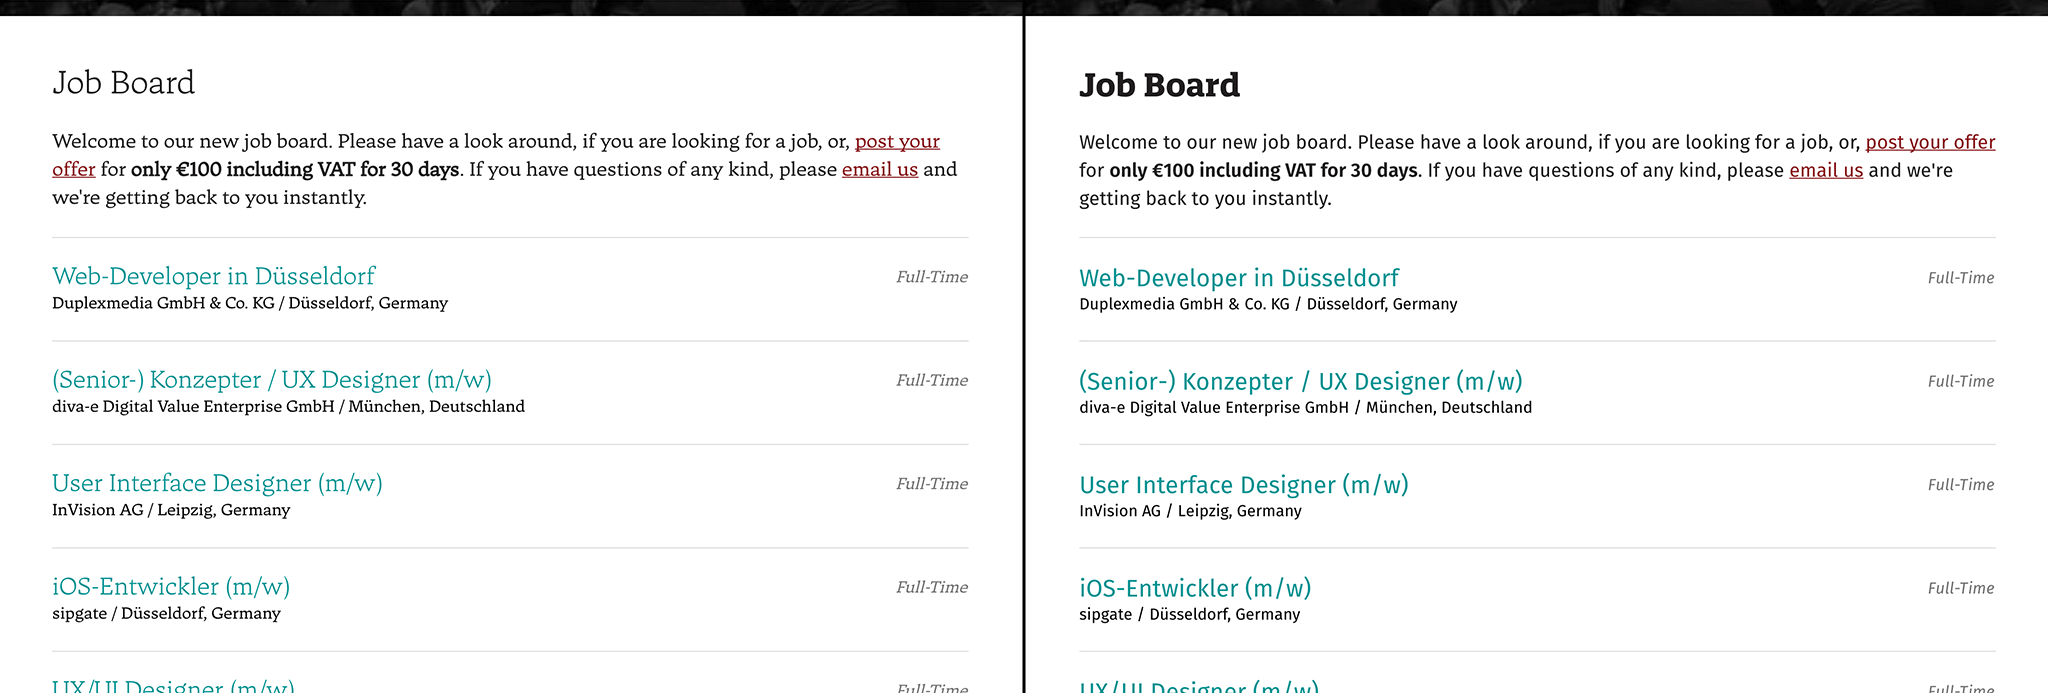Click the light-weight 'Job Board' heading
Viewport: 2048px width, 693px height.
(123, 83)
